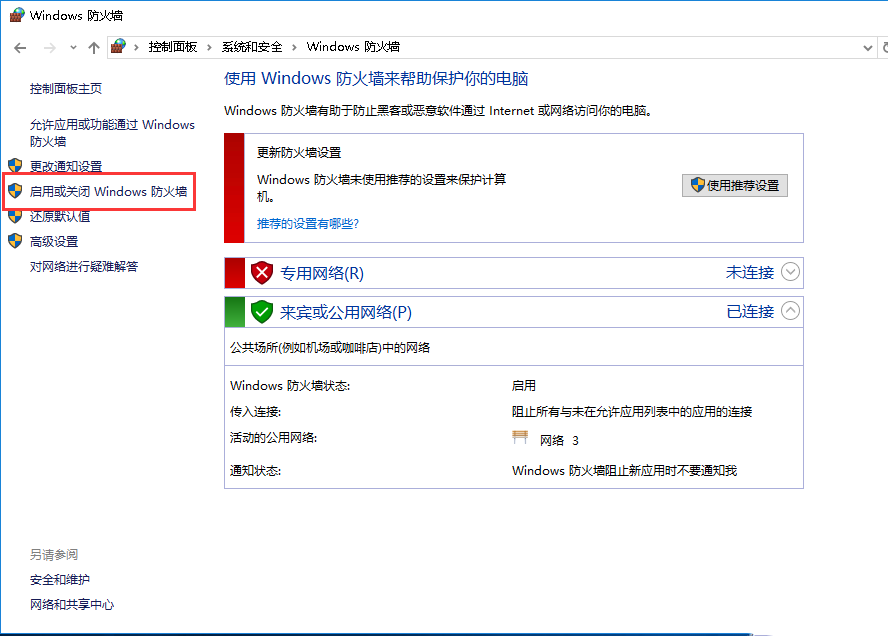The width and height of the screenshot is (888, 636).
Task: Open 允许应用或功能通过 Windows 防火墙
Action: coord(112,133)
